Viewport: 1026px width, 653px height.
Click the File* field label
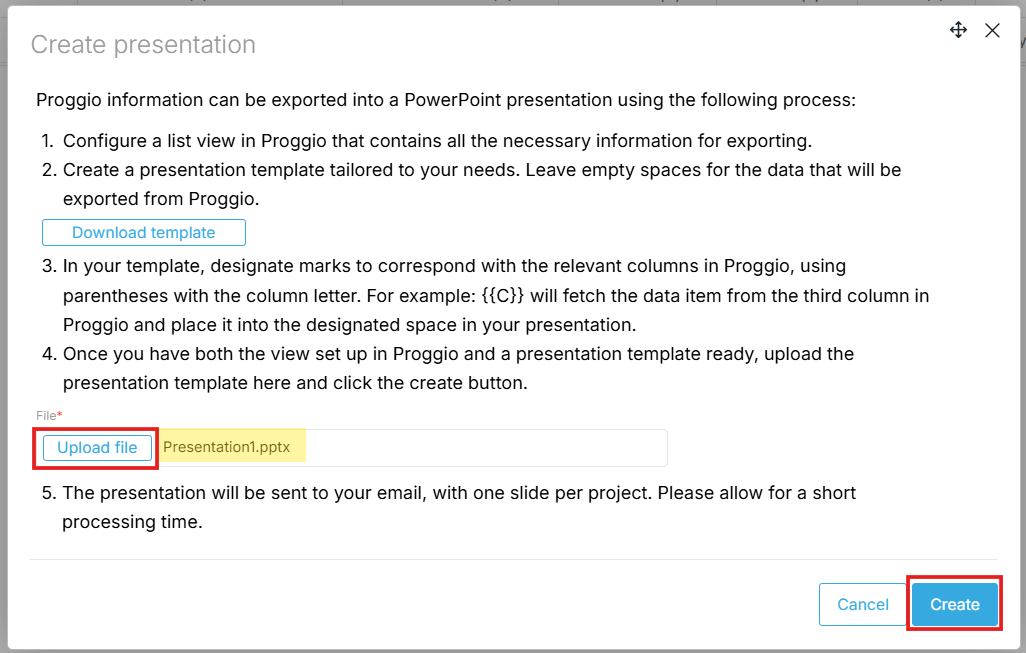[x=49, y=415]
